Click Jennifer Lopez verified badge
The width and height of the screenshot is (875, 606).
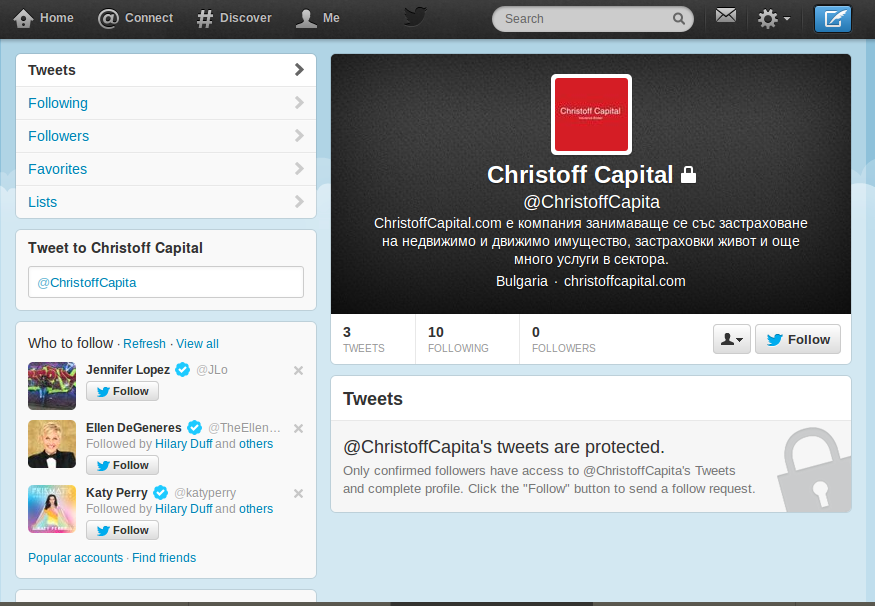click(182, 369)
